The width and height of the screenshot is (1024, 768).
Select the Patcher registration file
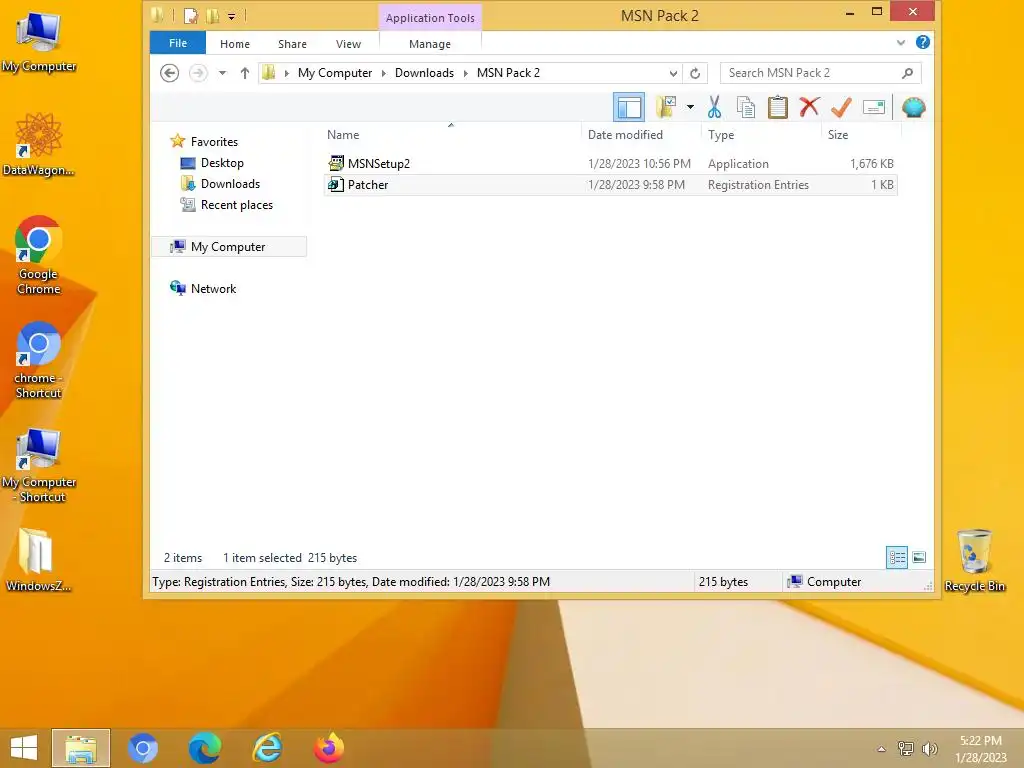[x=611, y=185]
